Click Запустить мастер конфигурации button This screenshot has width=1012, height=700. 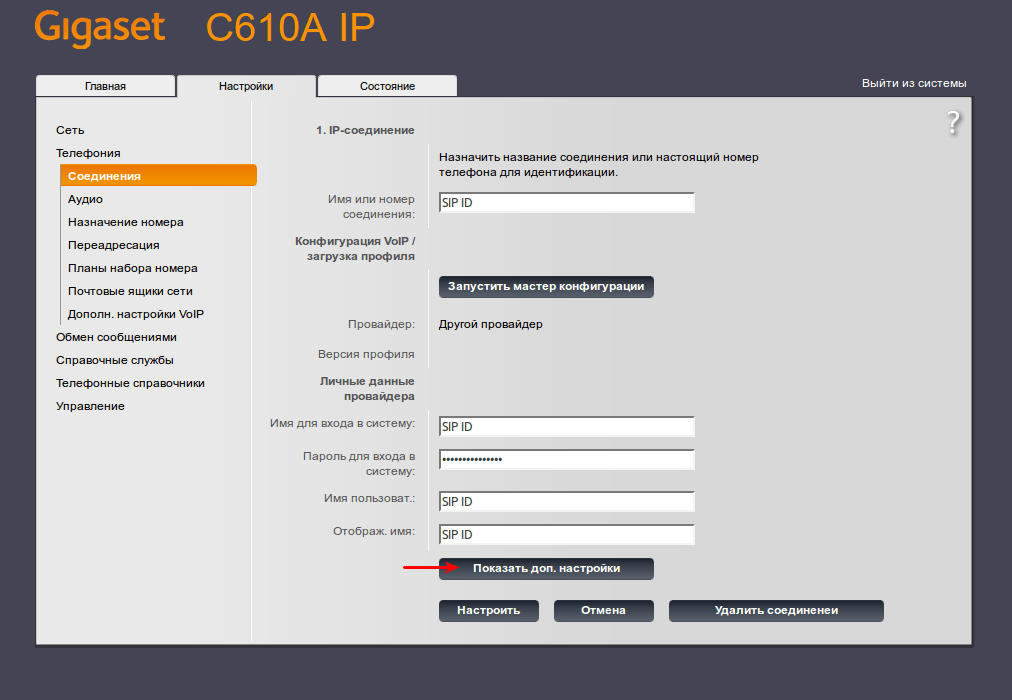tap(546, 286)
